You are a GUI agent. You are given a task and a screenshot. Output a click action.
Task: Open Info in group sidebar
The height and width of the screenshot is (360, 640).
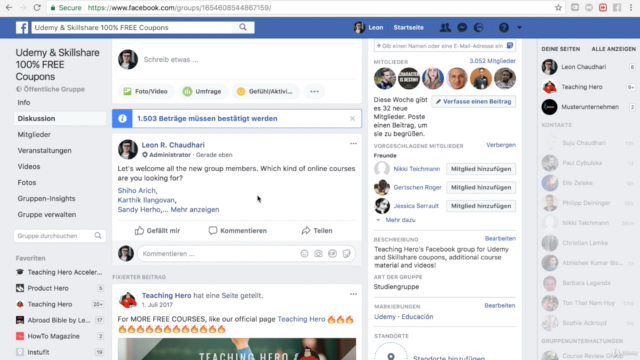tap(24, 102)
